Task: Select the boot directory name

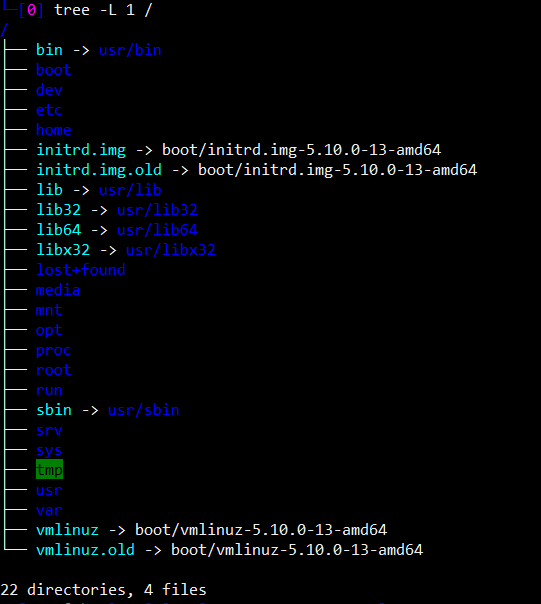Action: click(54, 70)
